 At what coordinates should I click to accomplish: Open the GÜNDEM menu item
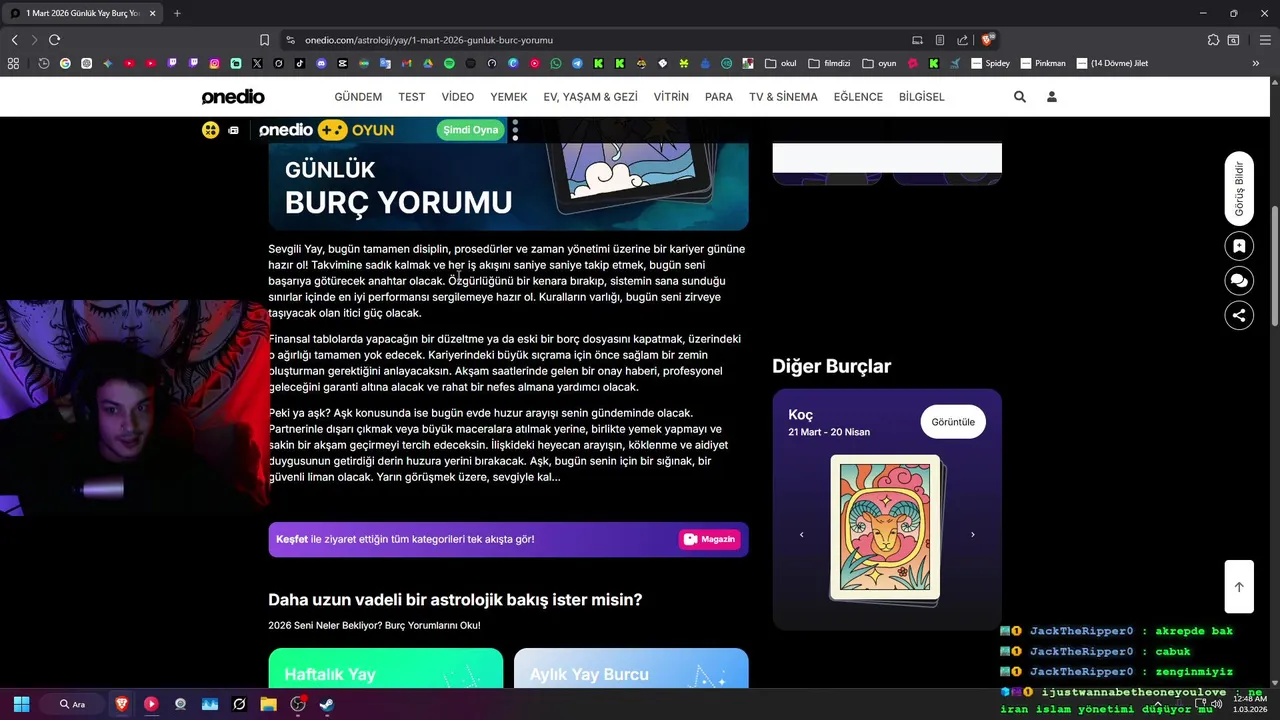pyautogui.click(x=358, y=97)
